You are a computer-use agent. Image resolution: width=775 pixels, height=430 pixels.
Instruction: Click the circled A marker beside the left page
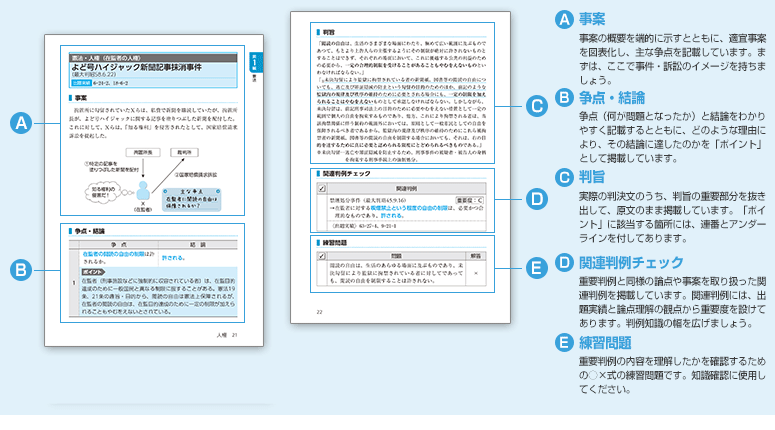[x=18, y=124]
